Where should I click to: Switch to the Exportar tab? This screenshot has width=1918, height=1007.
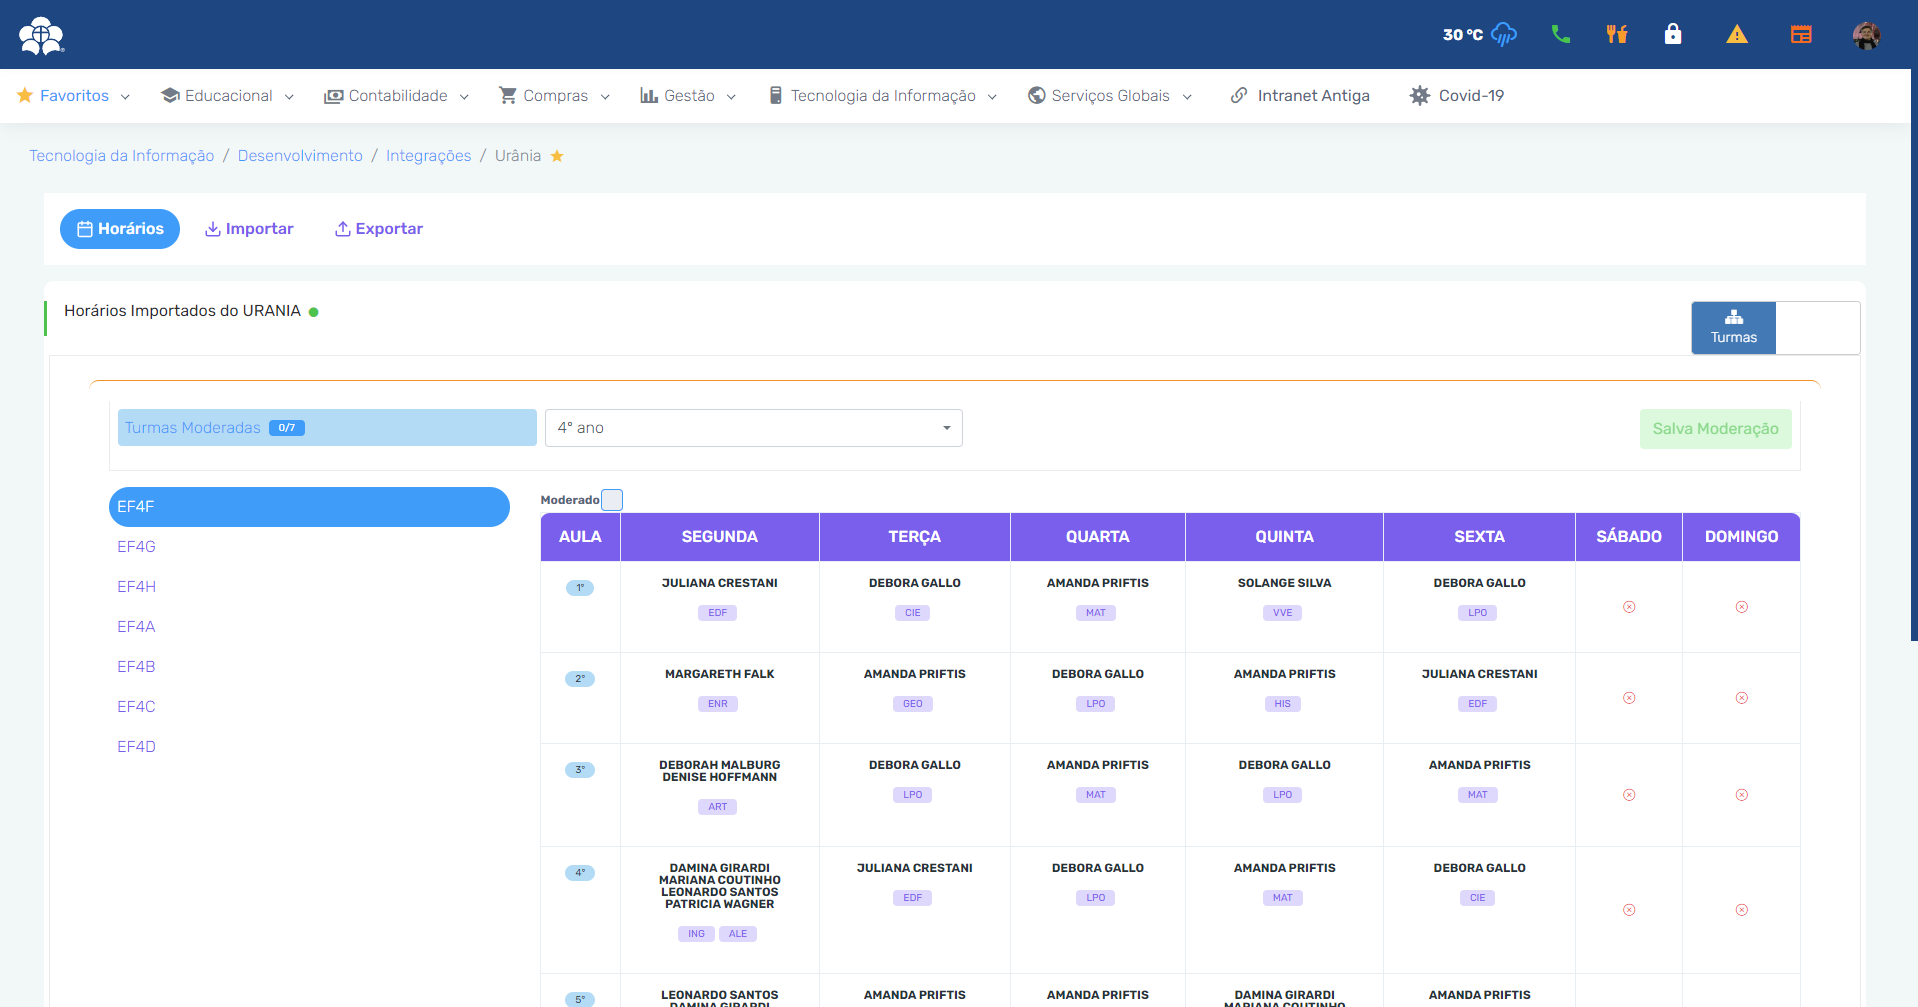point(378,229)
